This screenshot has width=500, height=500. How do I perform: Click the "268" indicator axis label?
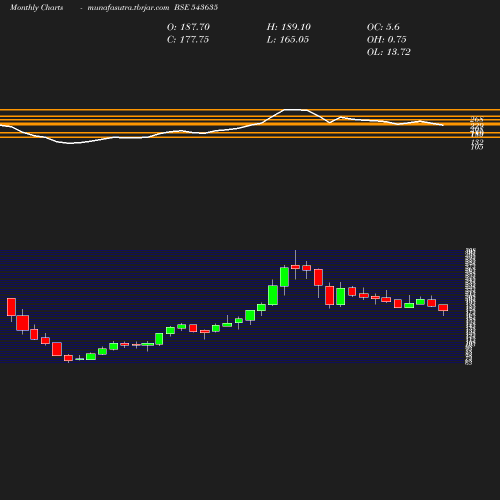tap(477, 119)
